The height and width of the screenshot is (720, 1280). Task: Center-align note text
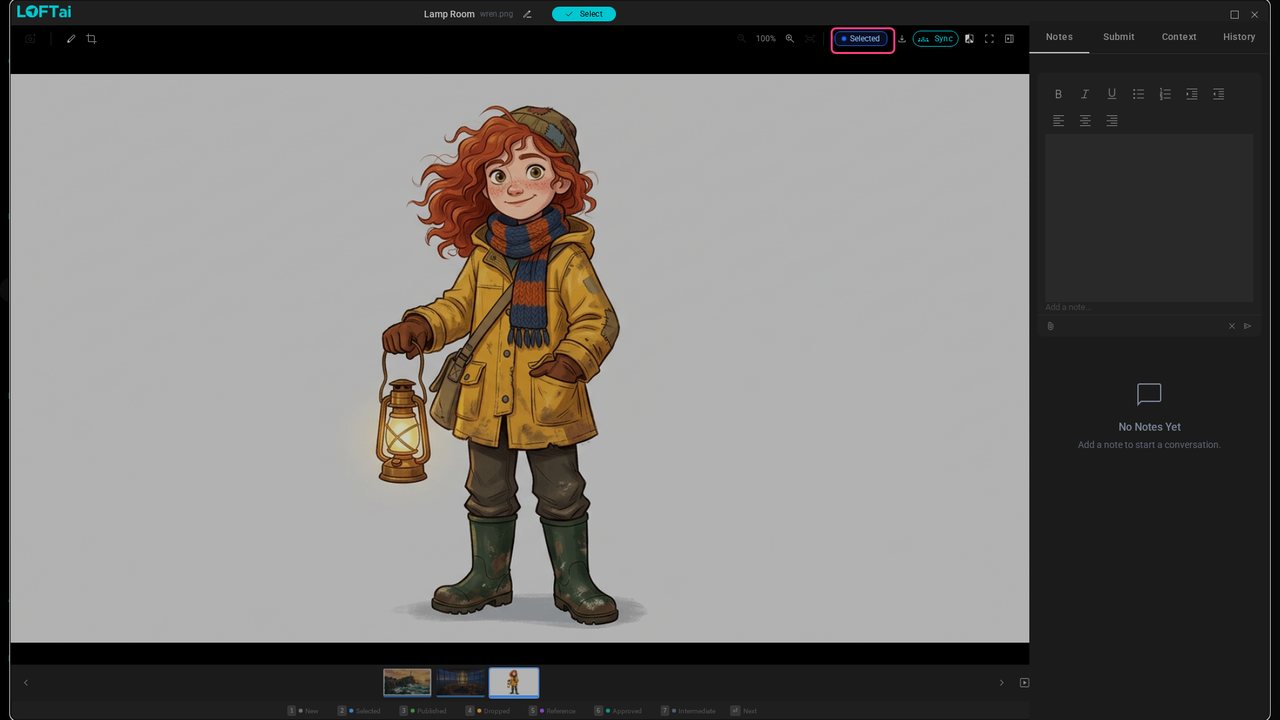(1085, 121)
